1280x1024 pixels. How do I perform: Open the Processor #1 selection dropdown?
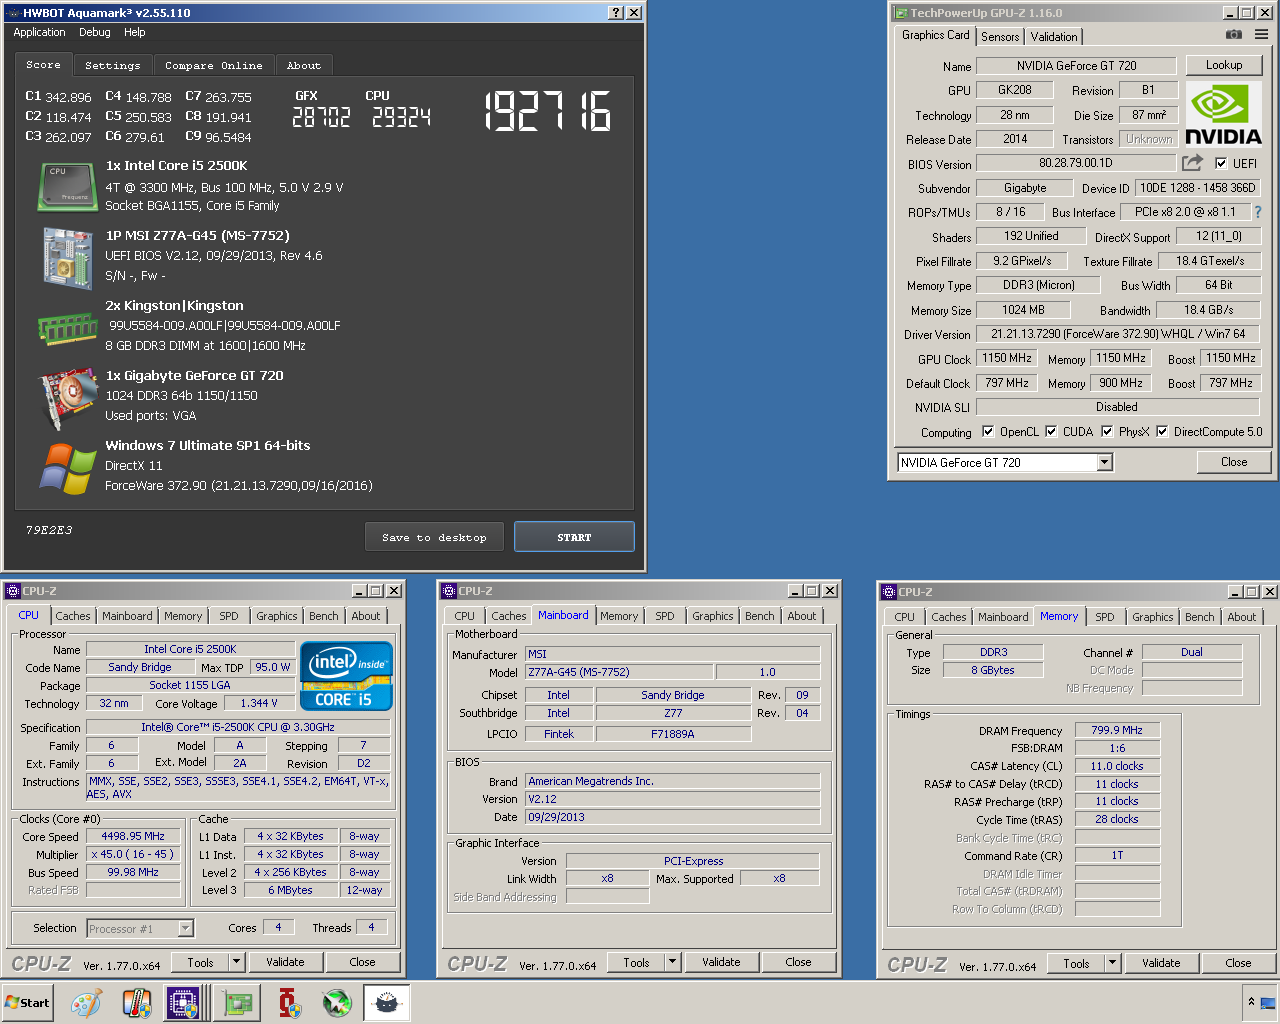pyautogui.click(x=185, y=929)
